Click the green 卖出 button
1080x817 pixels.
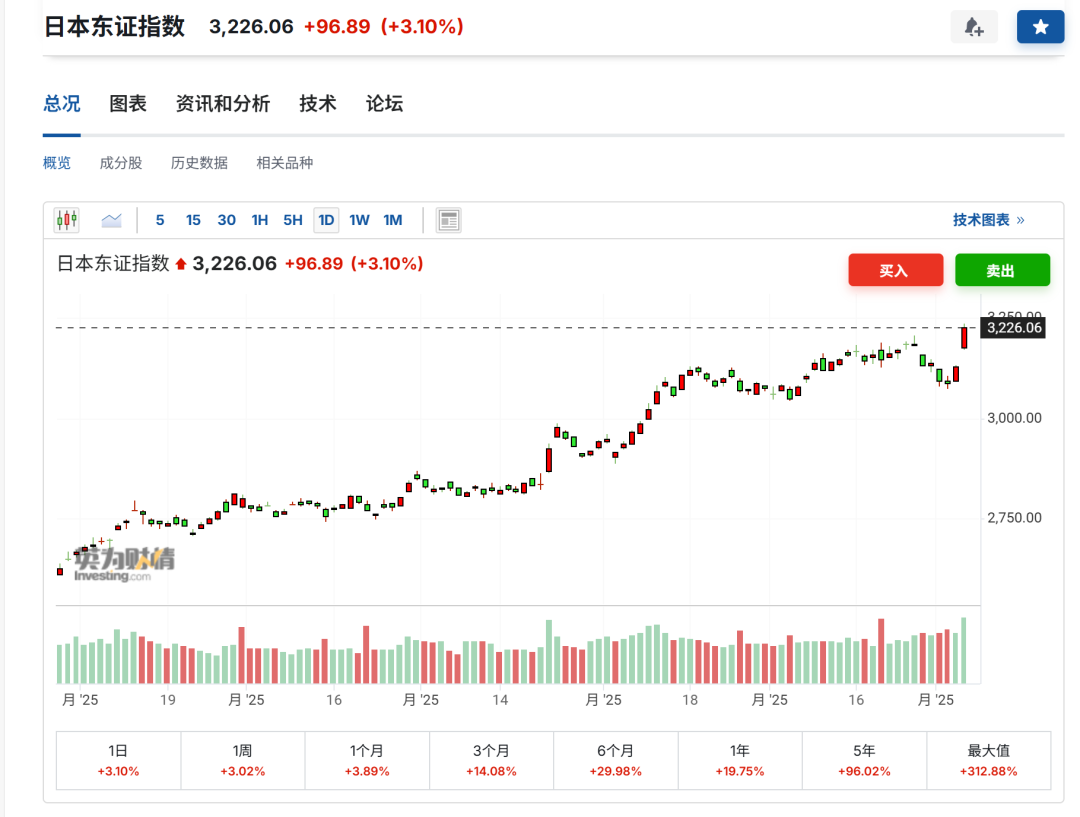(x=1002, y=270)
